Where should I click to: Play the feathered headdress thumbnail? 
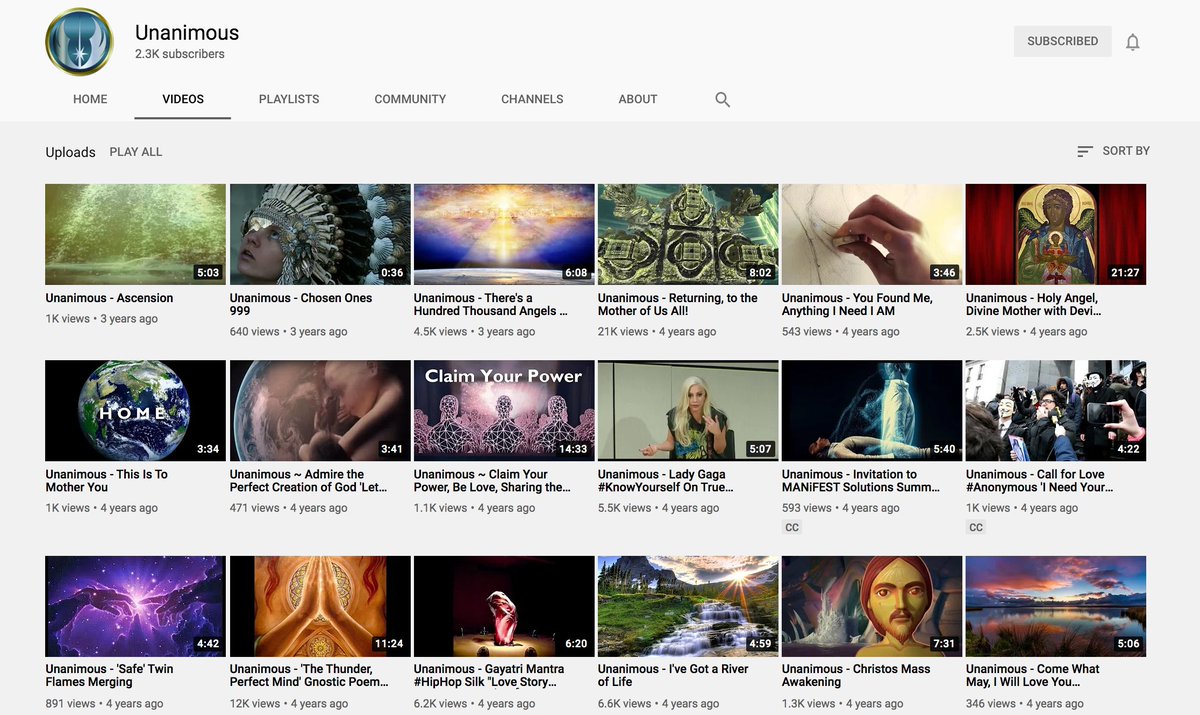pyautogui.click(x=320, y=234)
